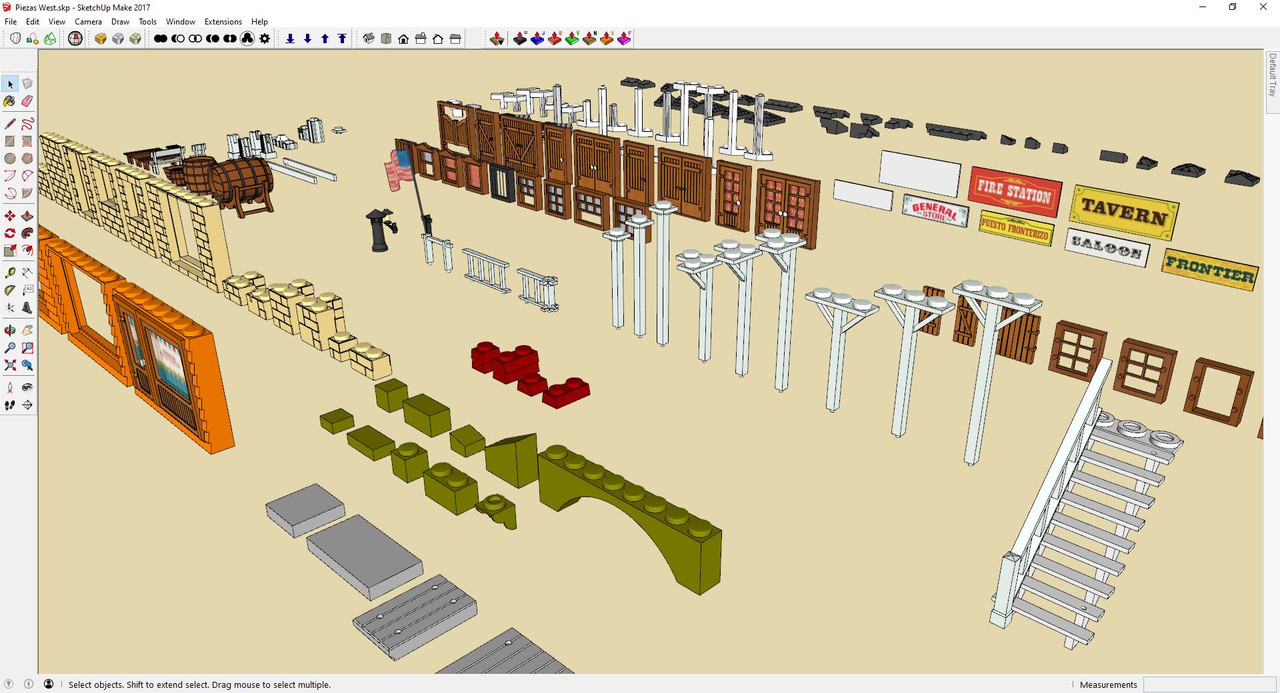Click the blue down arrow with baseline
1280x693 pixels.
[x=290, y=38]
